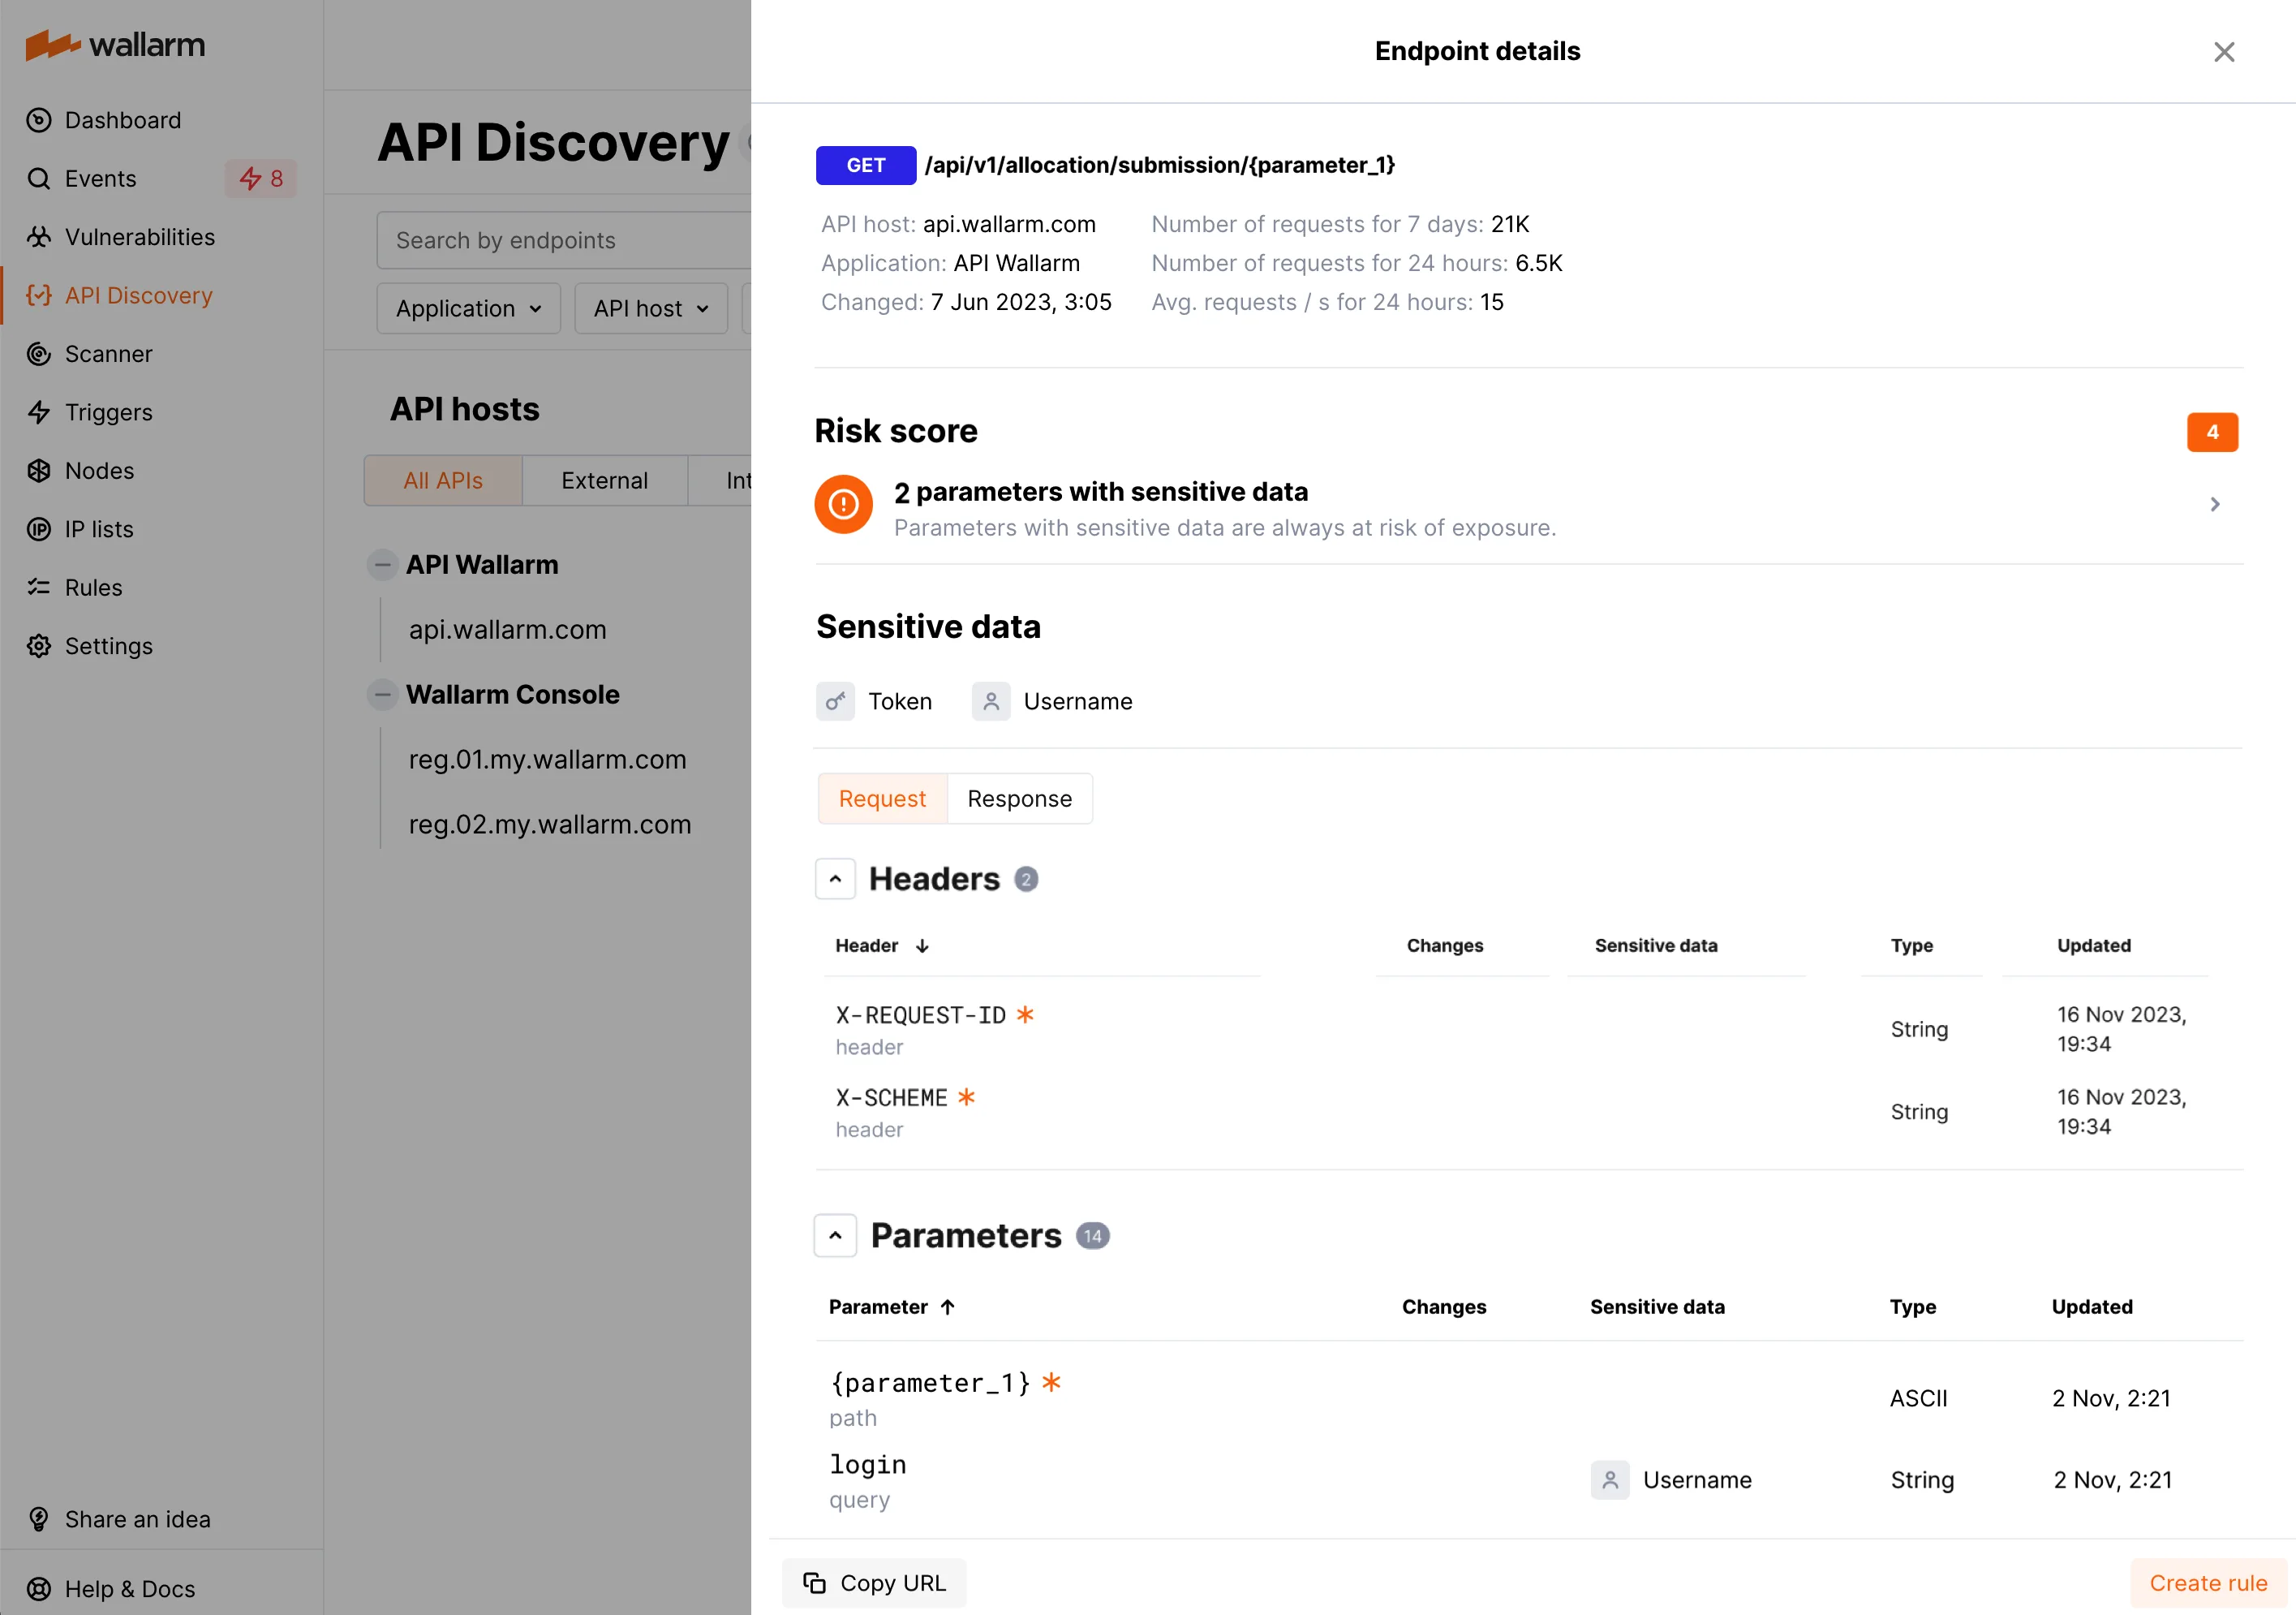Screen dimensions: 2296x1615
Task: Open the Vulnerabilities section
Action: tap(139, 237)
